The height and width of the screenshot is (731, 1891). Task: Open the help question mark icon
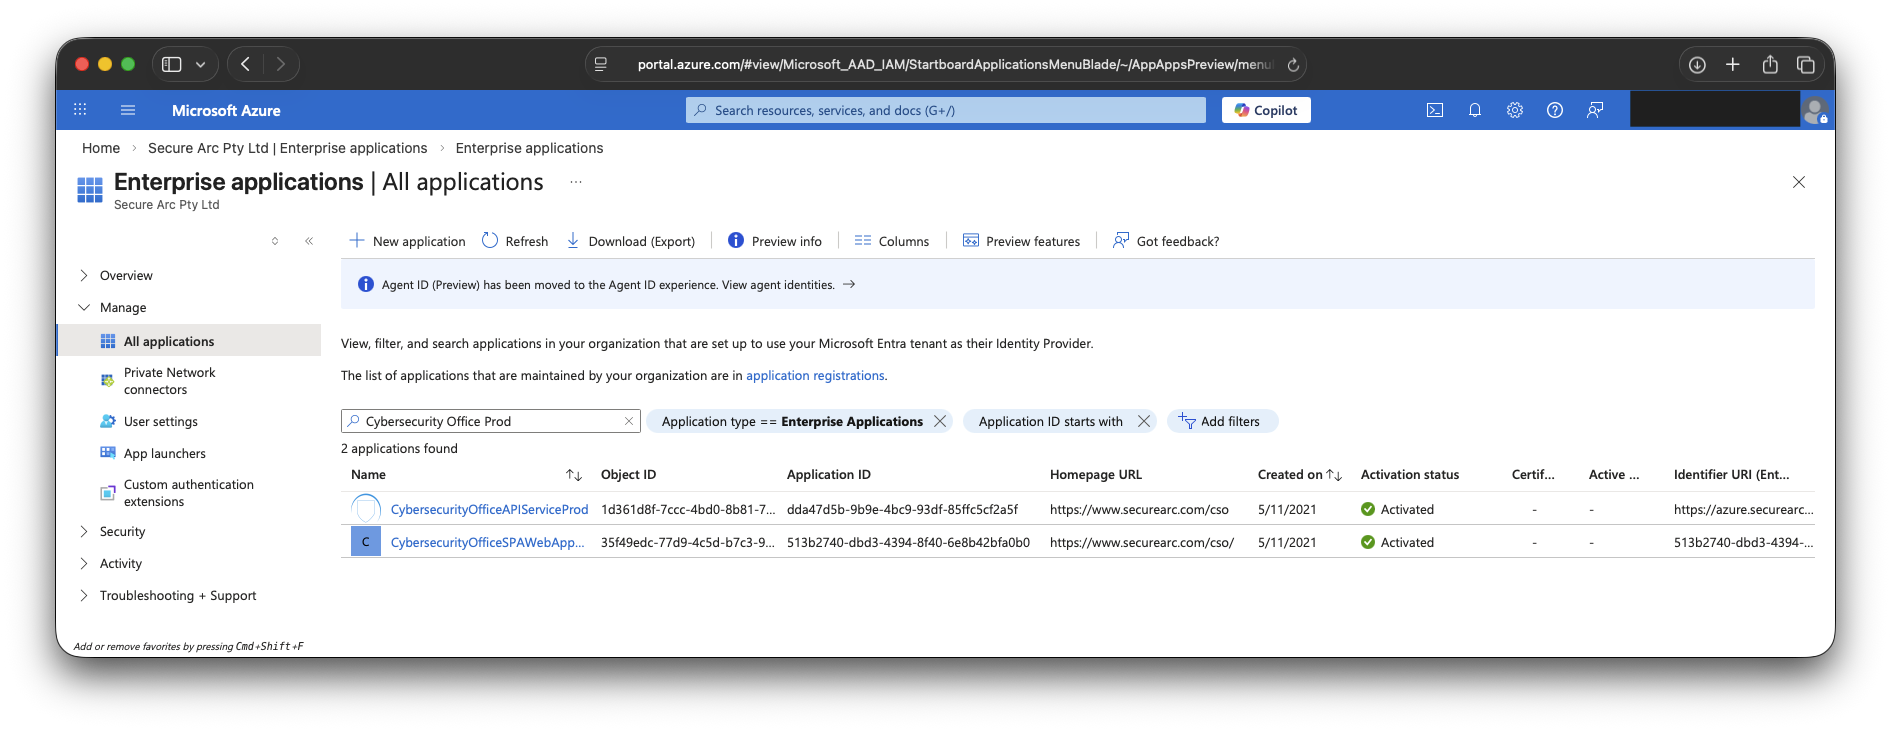pos(1554,110)
